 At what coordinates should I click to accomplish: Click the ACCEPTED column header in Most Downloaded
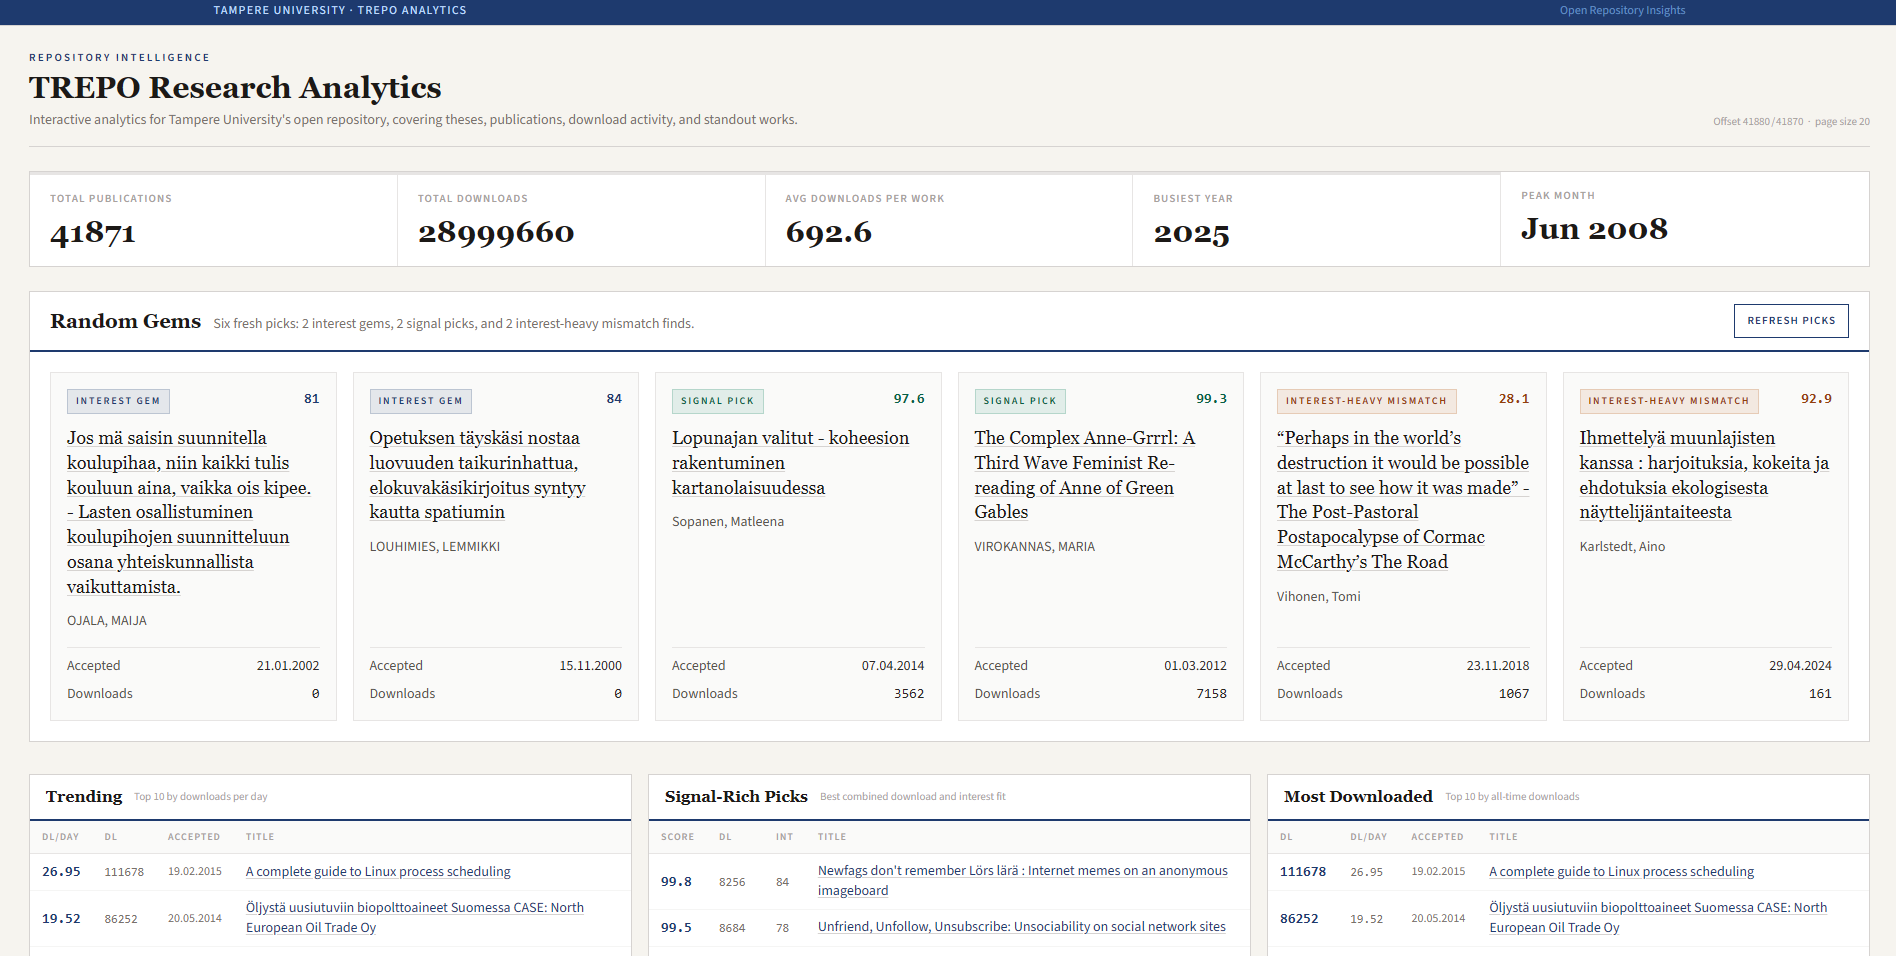pos(1437,837)
